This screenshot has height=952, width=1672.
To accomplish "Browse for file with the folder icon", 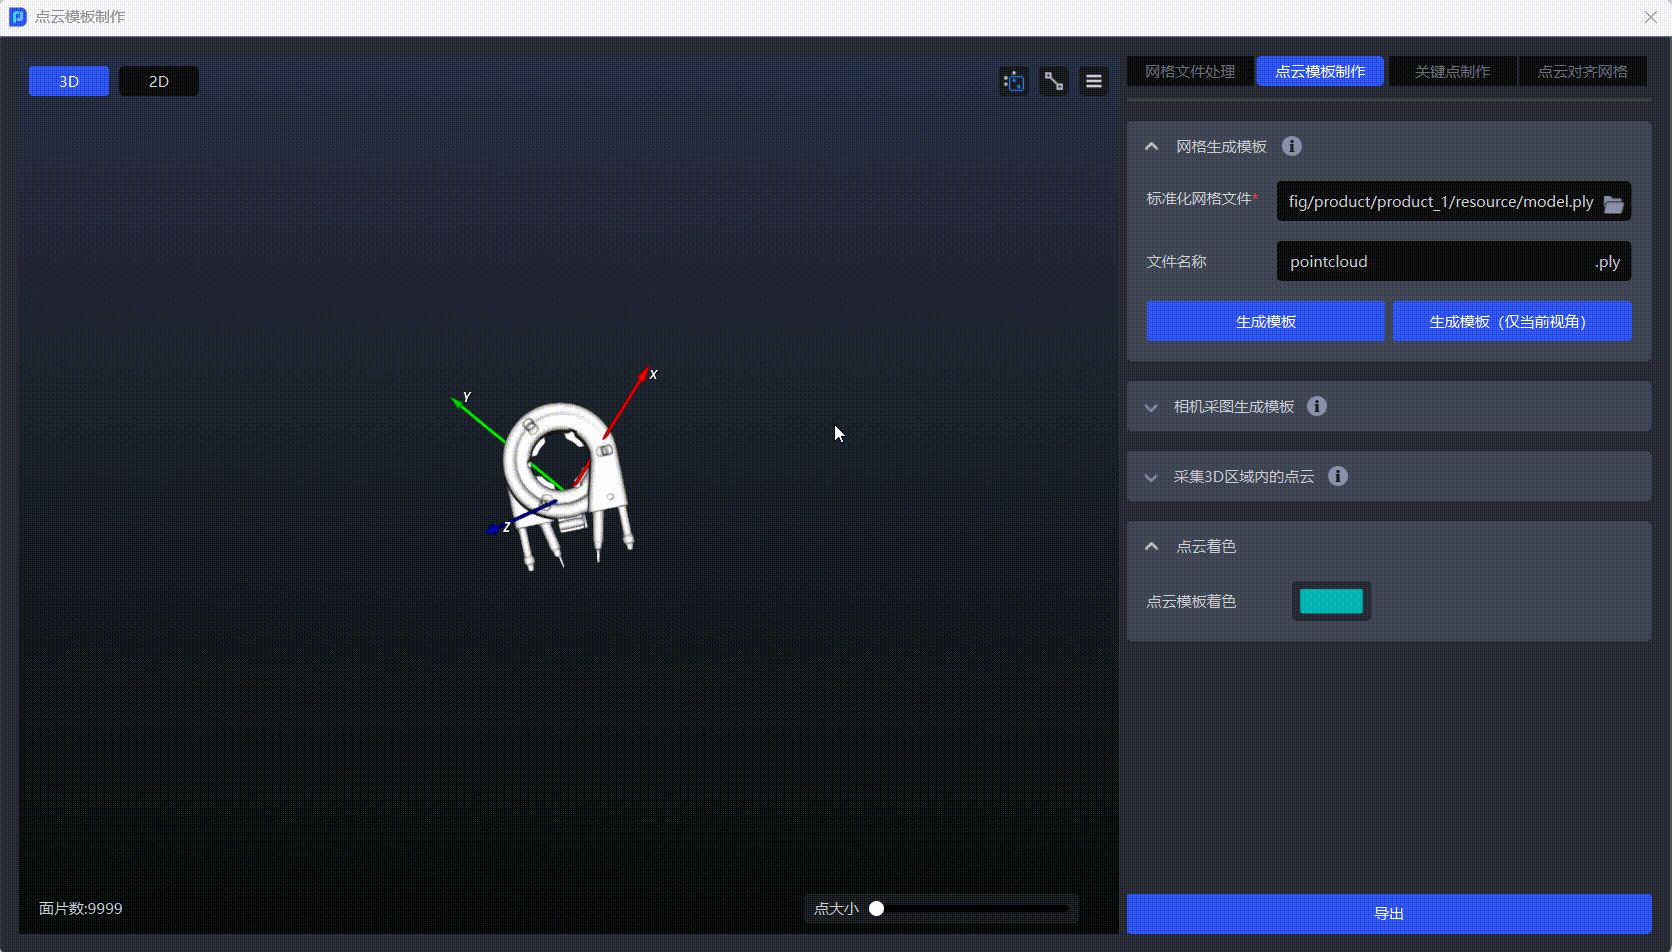I will (1613, 203).
